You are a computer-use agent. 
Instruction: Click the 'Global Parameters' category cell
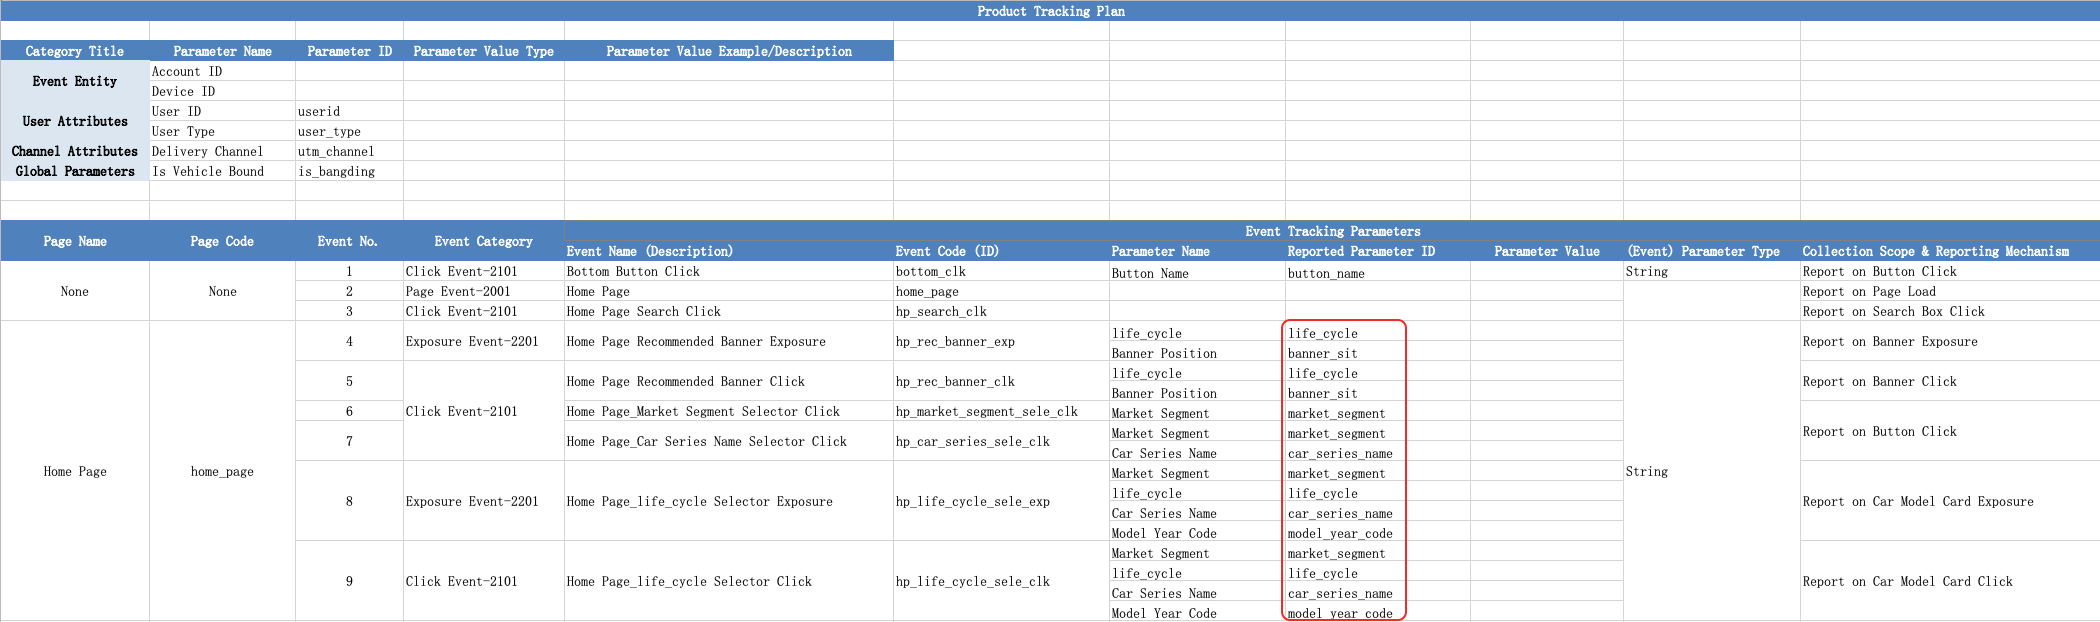click(x=75, y=171)
